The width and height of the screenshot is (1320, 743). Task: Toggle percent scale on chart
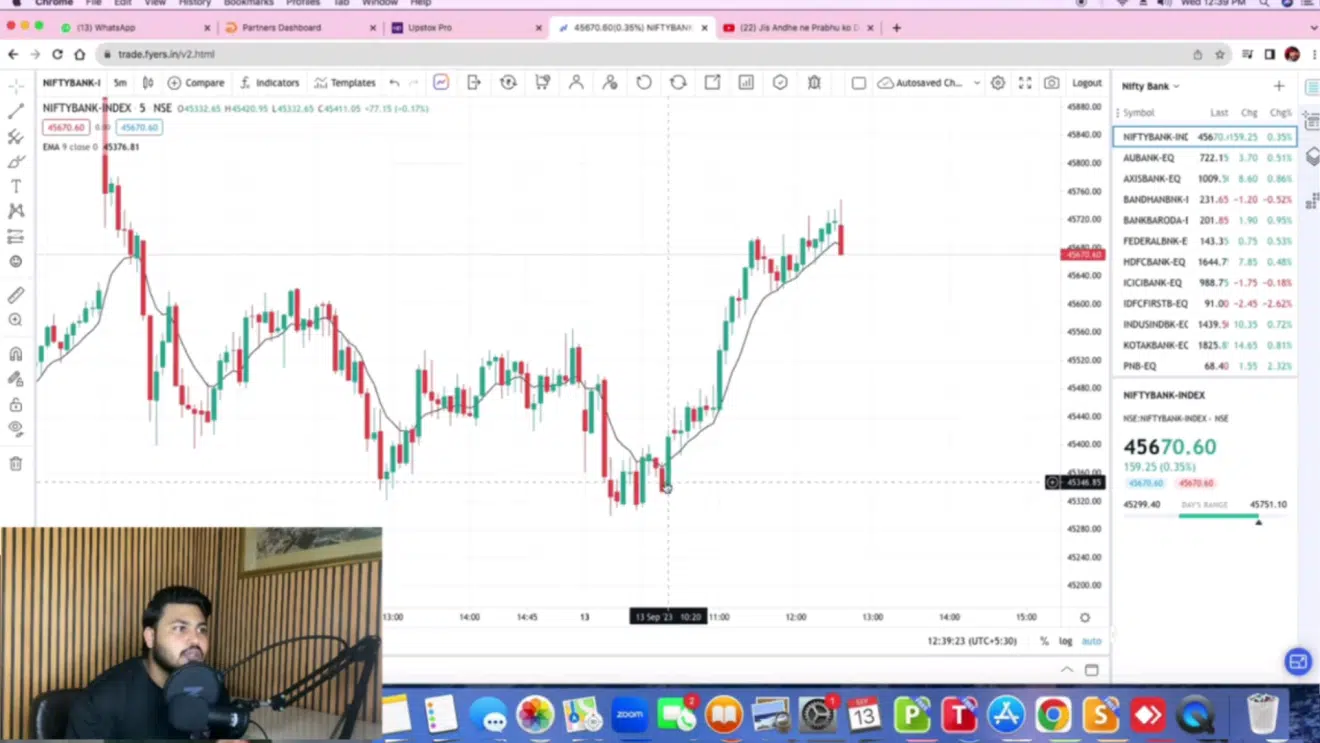pyautogui.click(x=1044, y=641)
